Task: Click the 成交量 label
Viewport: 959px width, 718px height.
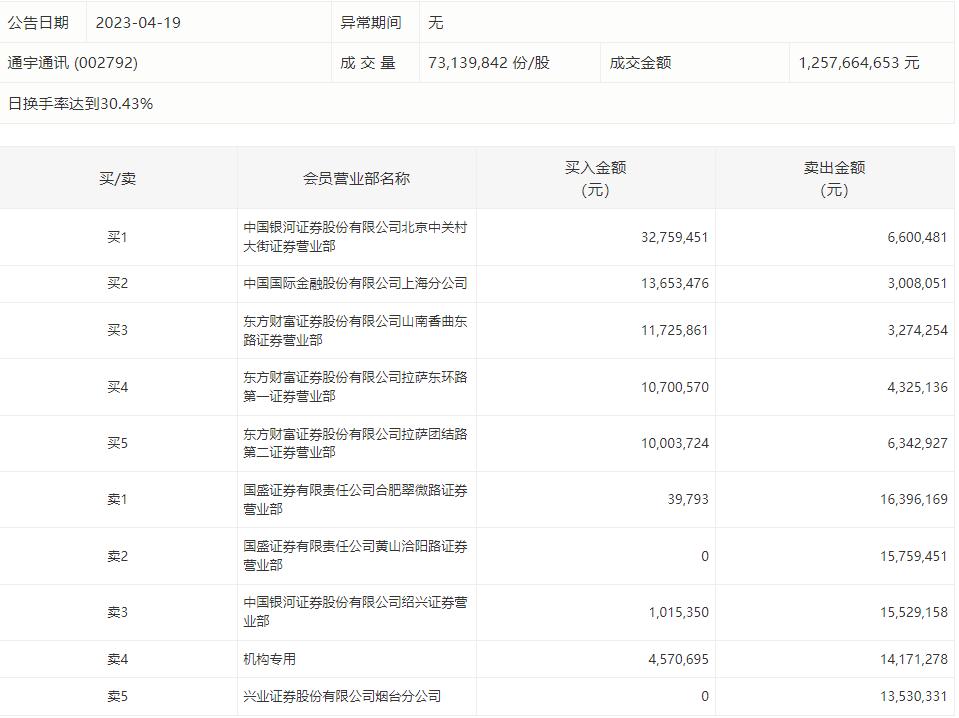Action: [368, 63]
